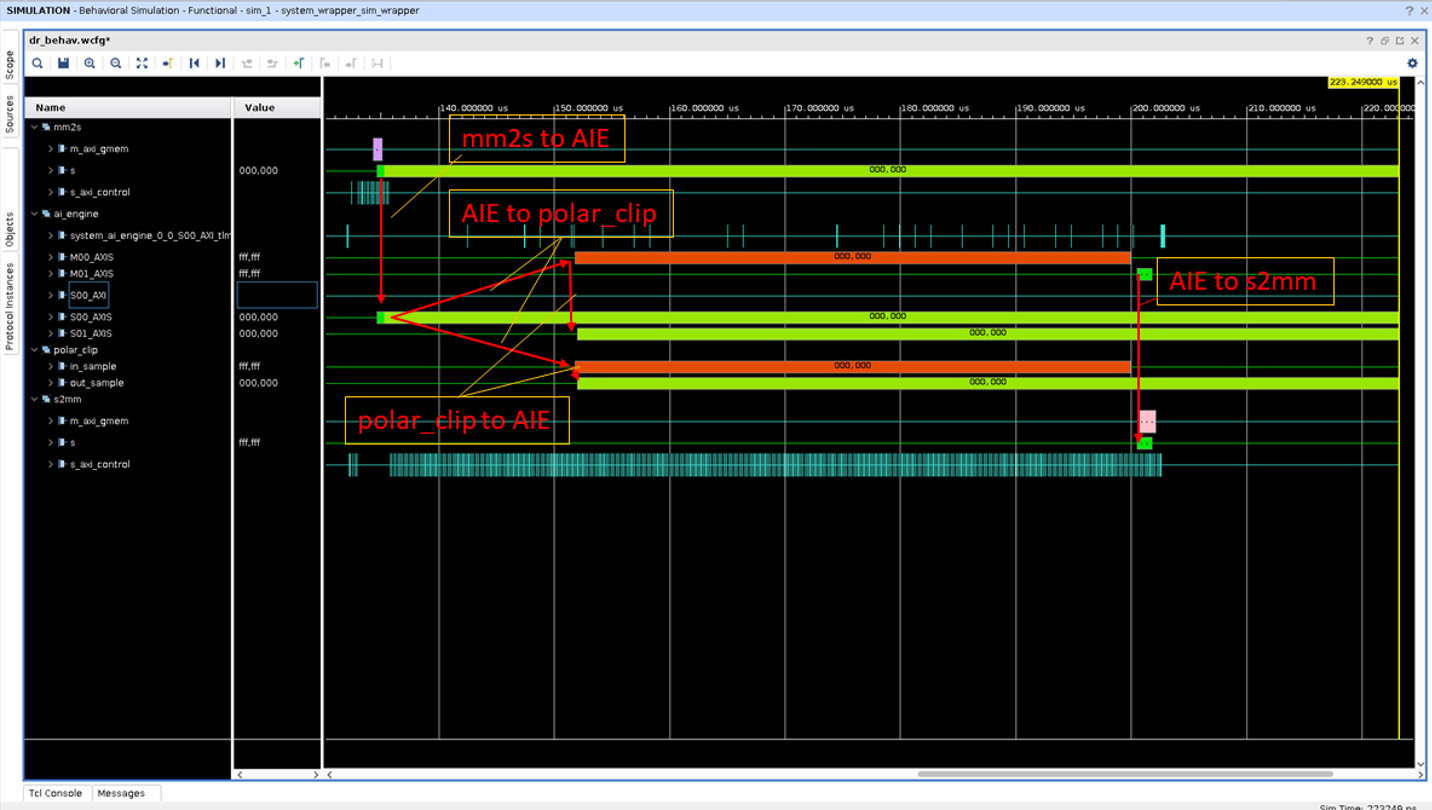
Task: Click the value pane scroll-right arrow
Action: tap(316, 774)
